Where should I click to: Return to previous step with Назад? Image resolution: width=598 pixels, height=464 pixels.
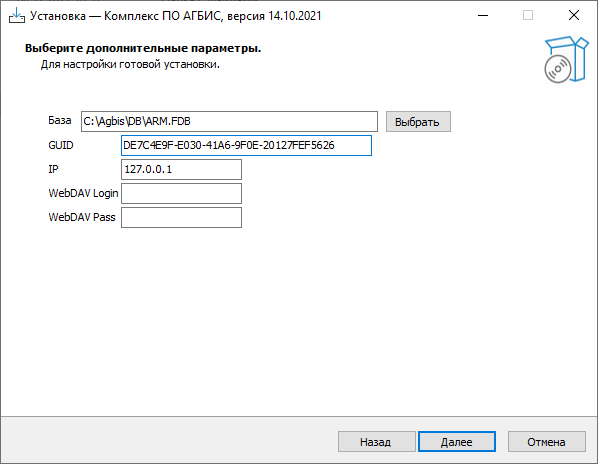(x=376, y=442)
